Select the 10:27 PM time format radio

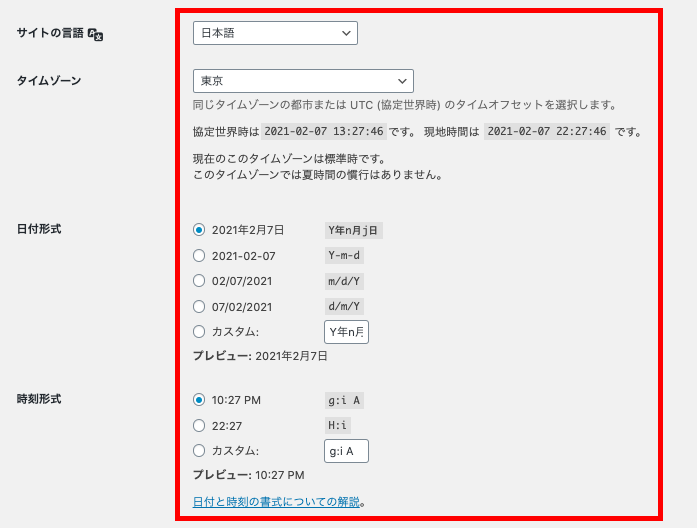pos(199,400)
